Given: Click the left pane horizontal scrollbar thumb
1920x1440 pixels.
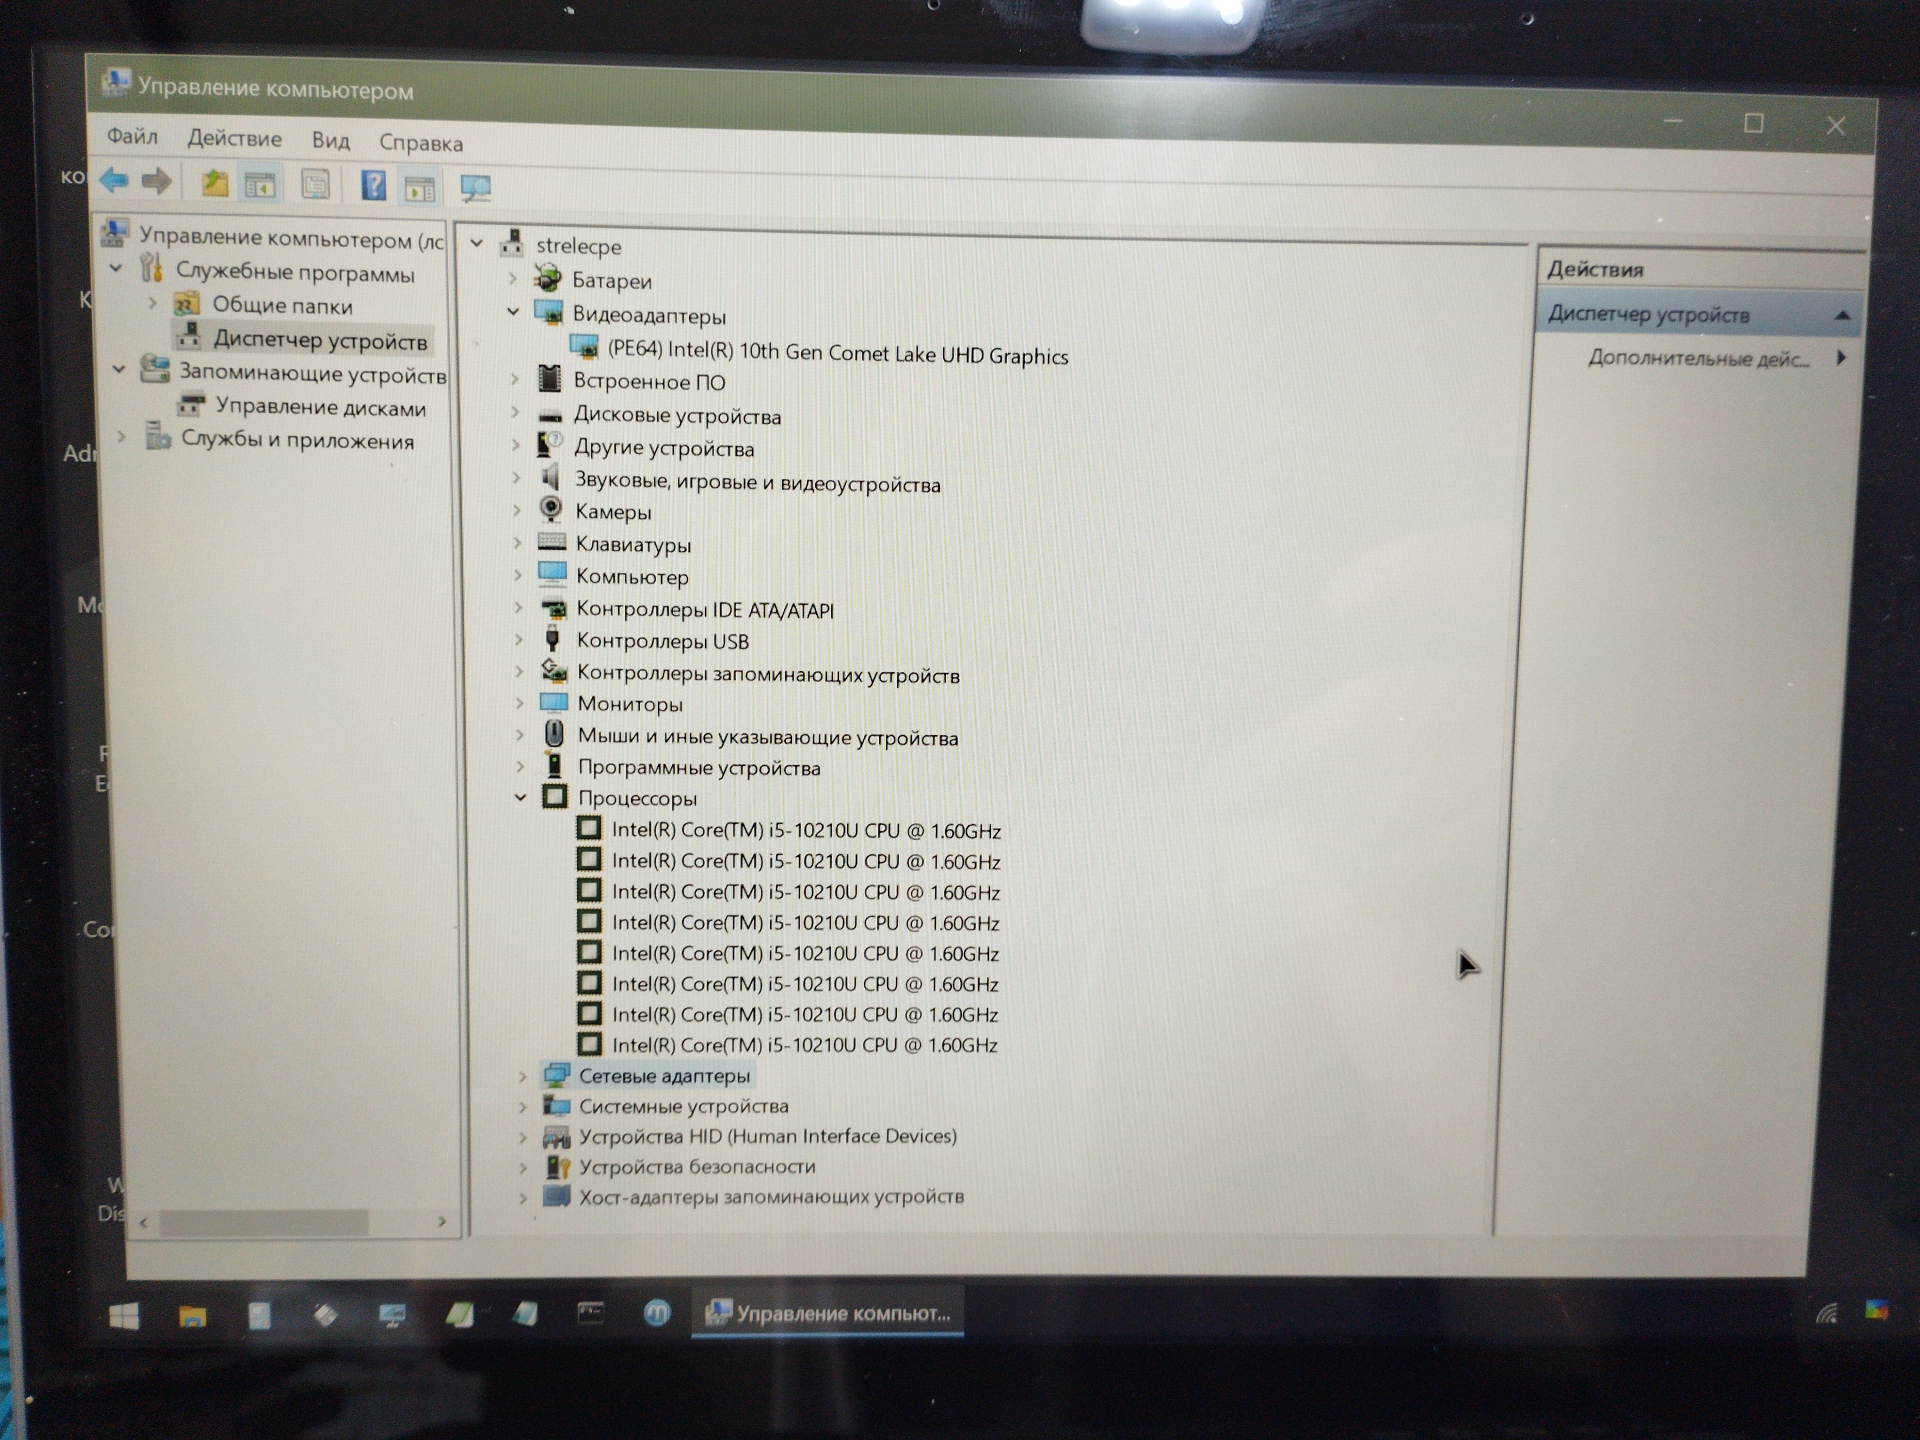Looking at the screenshot, I should 264,1222.
